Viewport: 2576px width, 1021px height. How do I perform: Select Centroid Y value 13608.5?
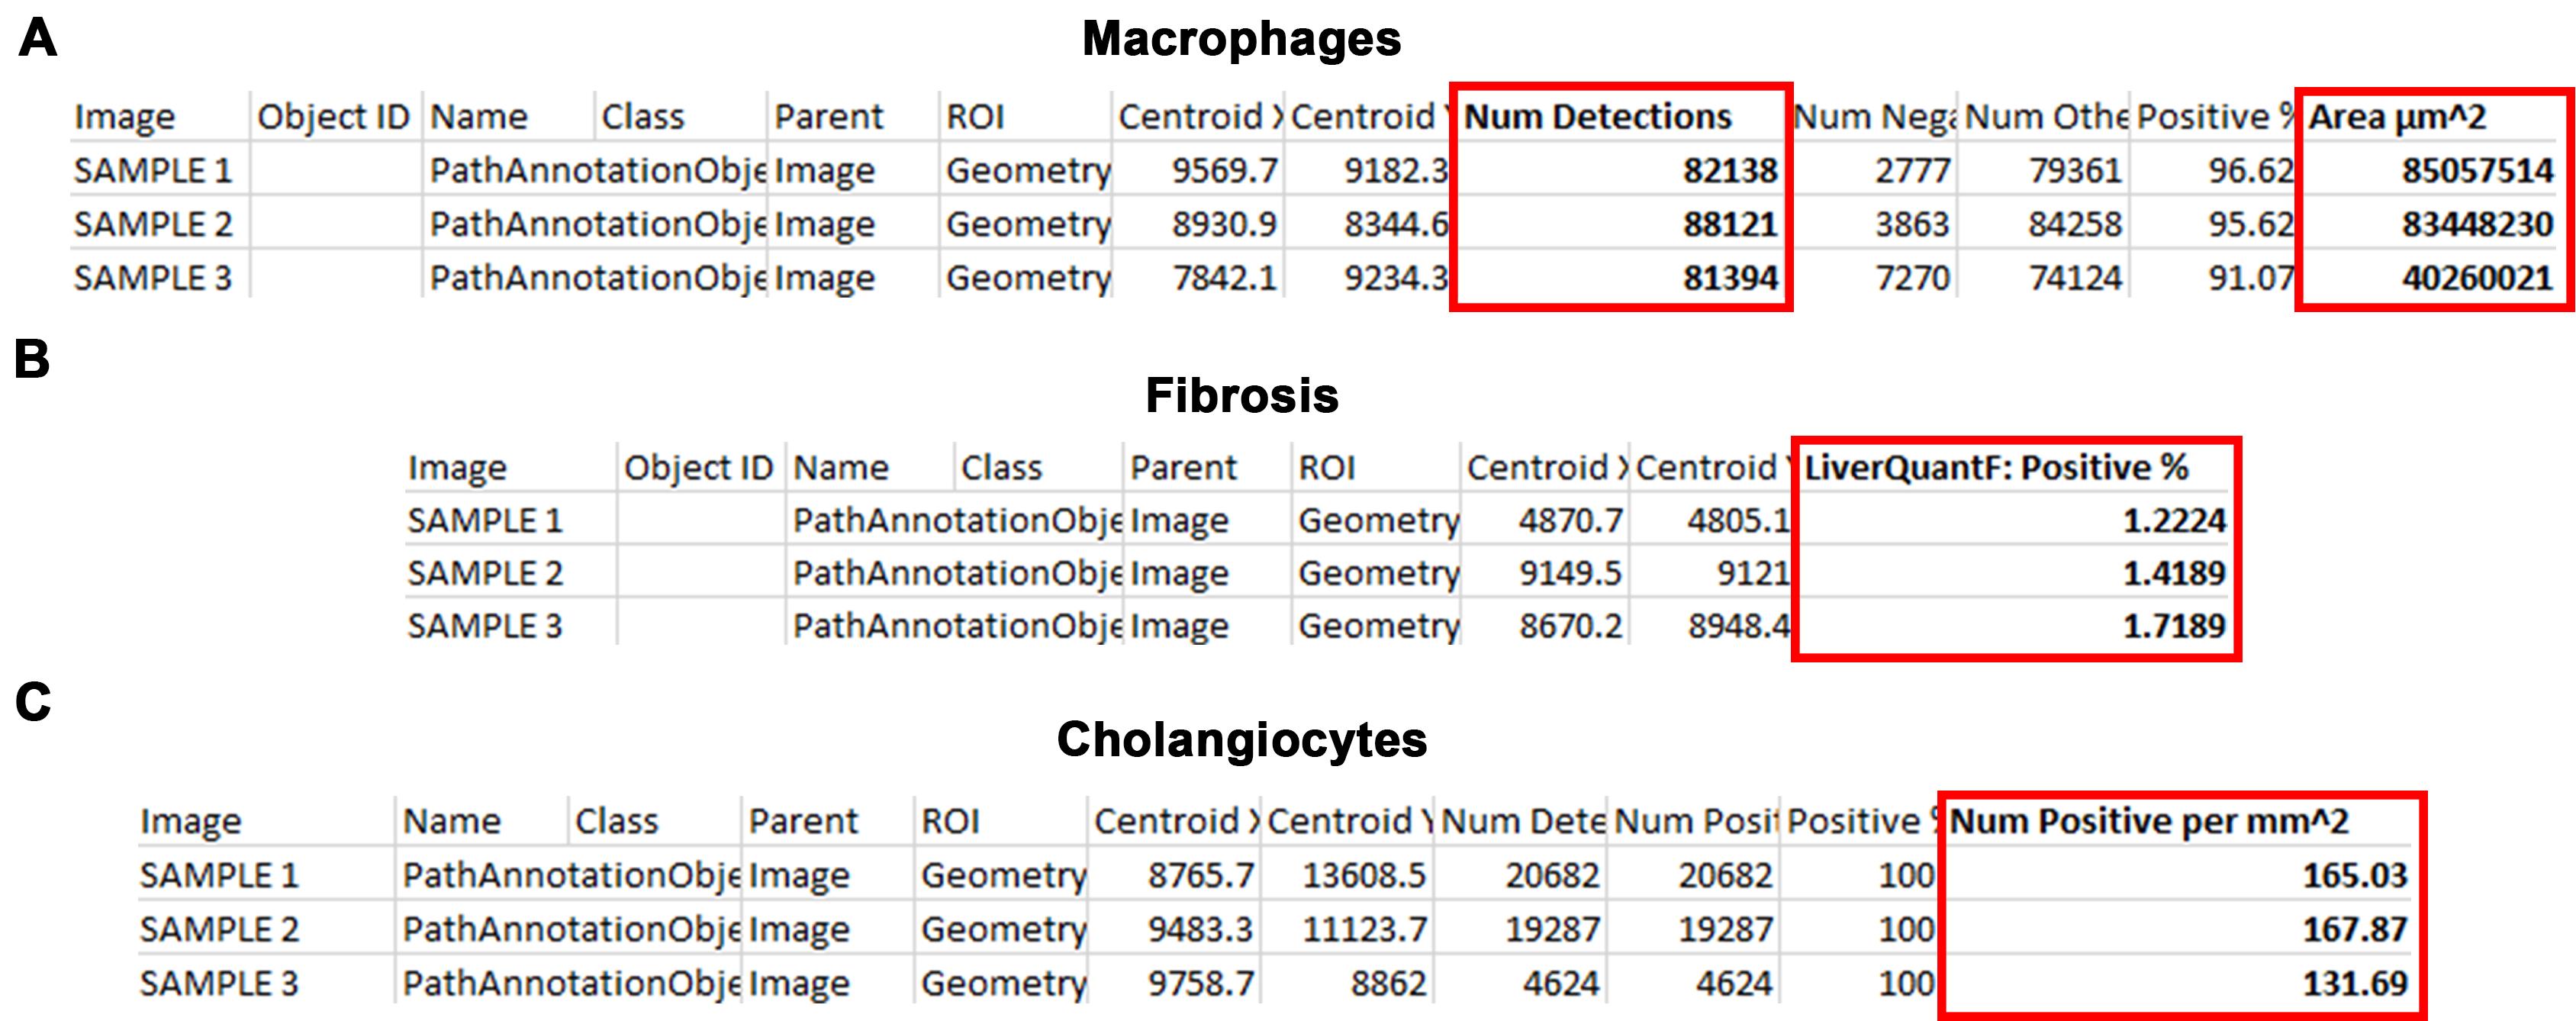pos(1364,876)
